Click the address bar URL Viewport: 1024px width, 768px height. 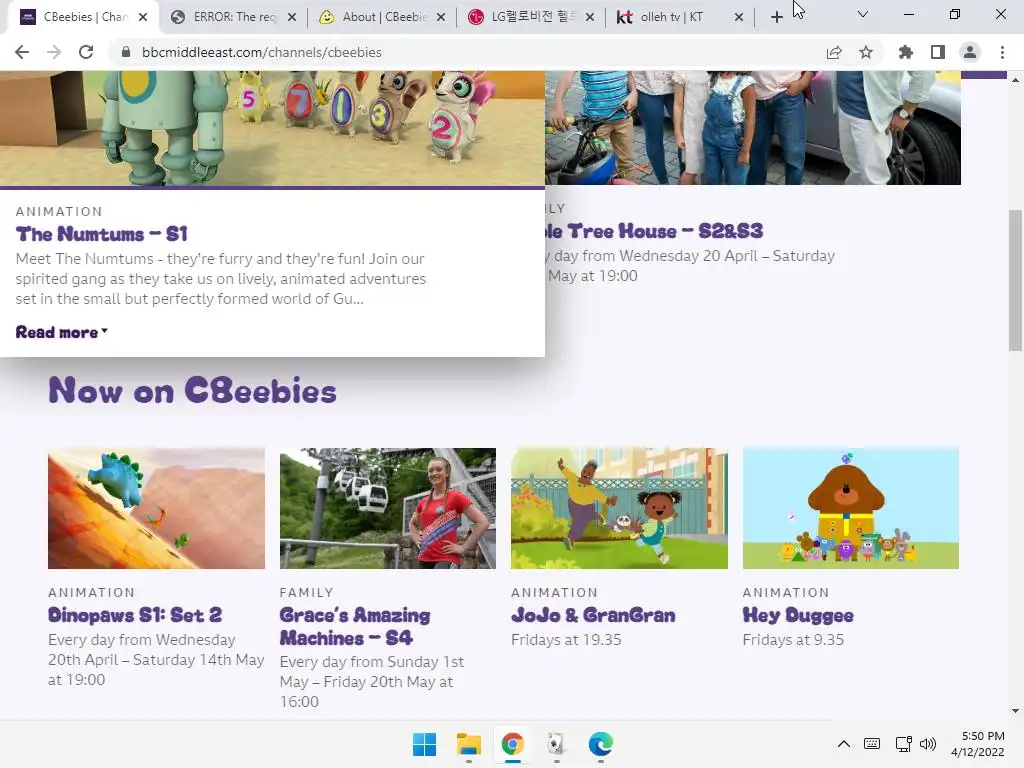coord(261,52)
